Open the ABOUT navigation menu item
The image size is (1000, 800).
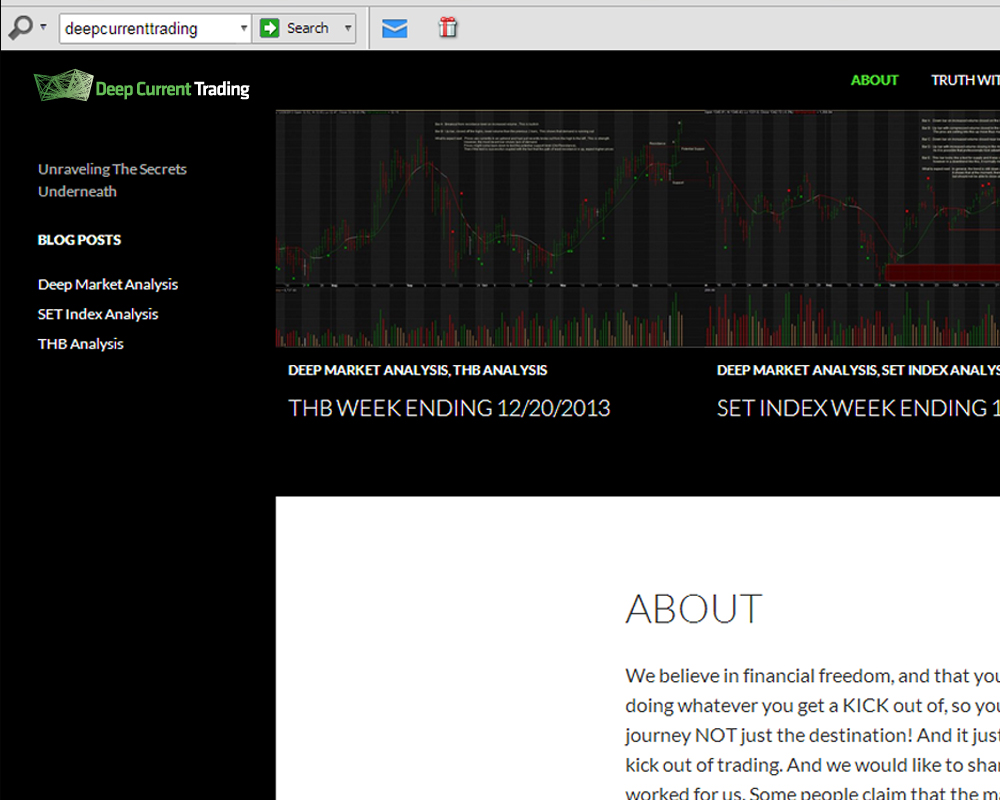click(874, 80)
